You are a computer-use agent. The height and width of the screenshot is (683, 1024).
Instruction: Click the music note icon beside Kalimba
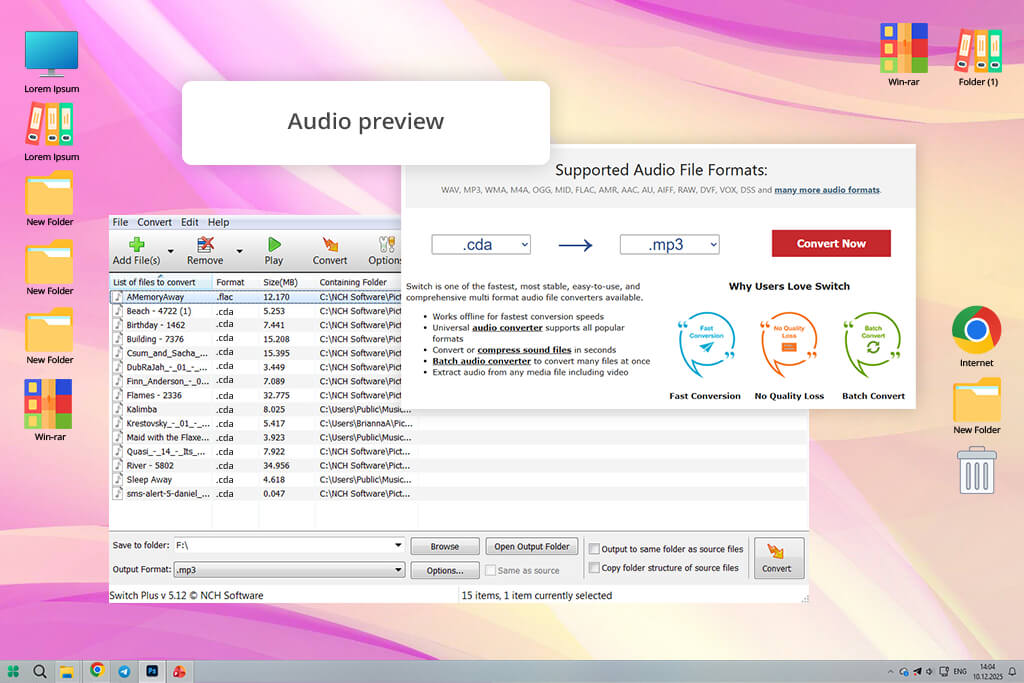point(118,409)
